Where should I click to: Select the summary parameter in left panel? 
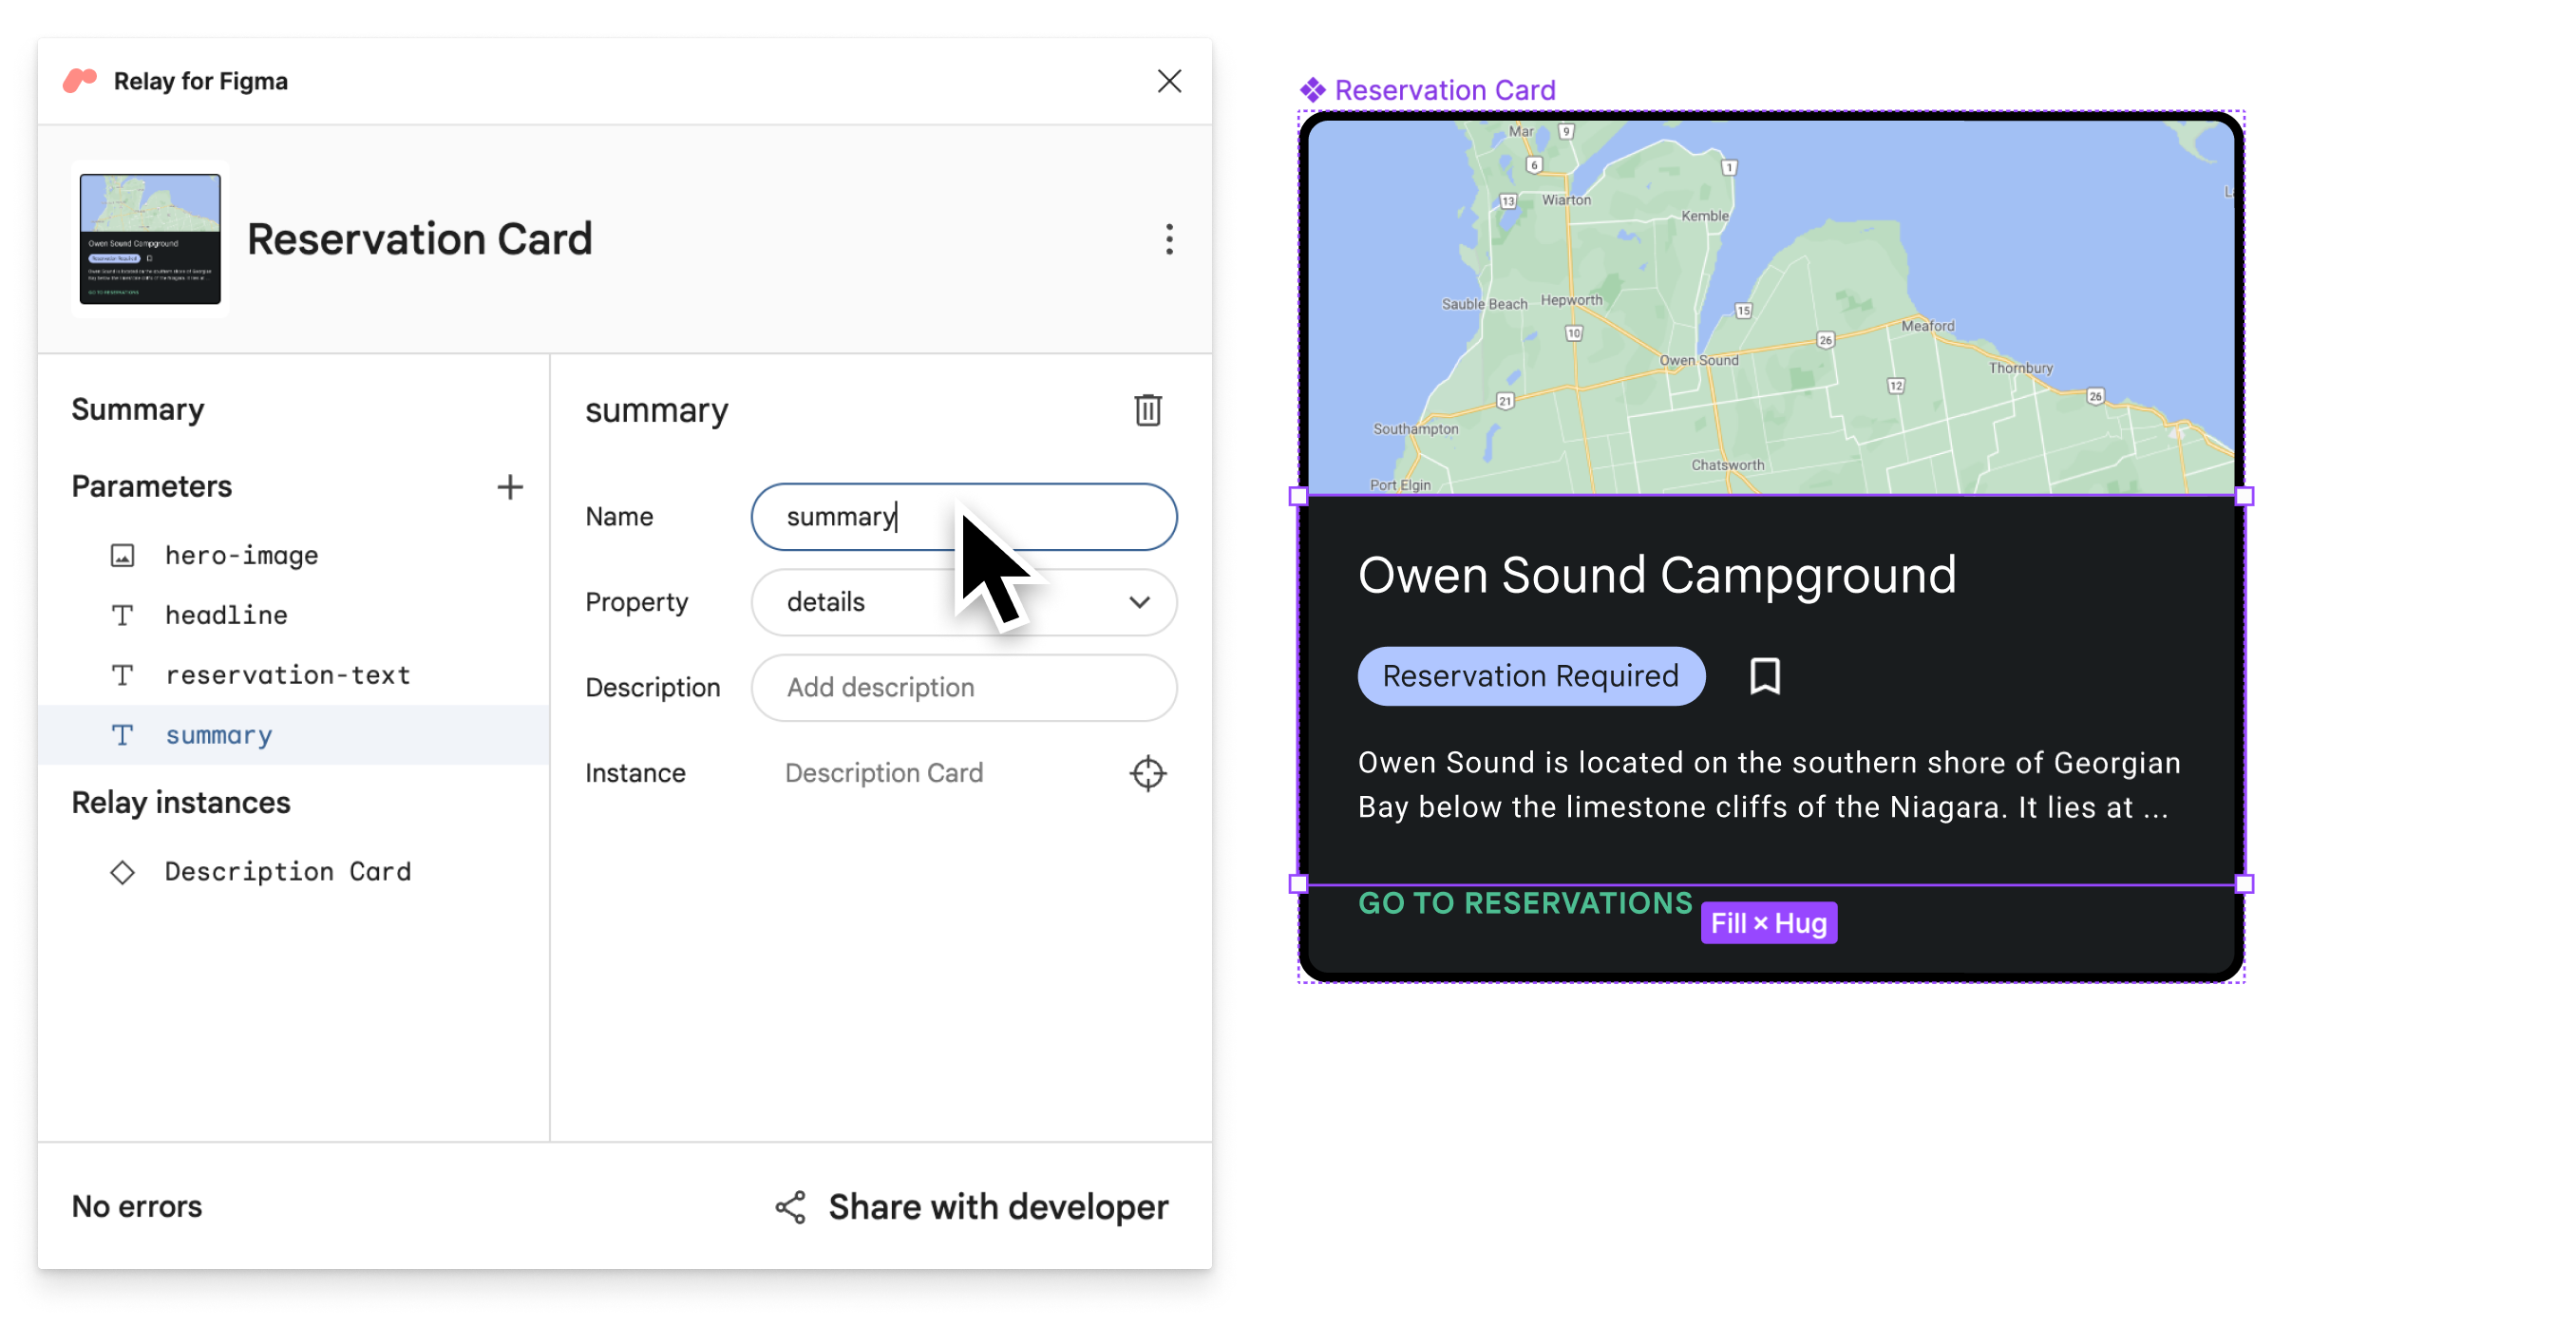point(218,734)
